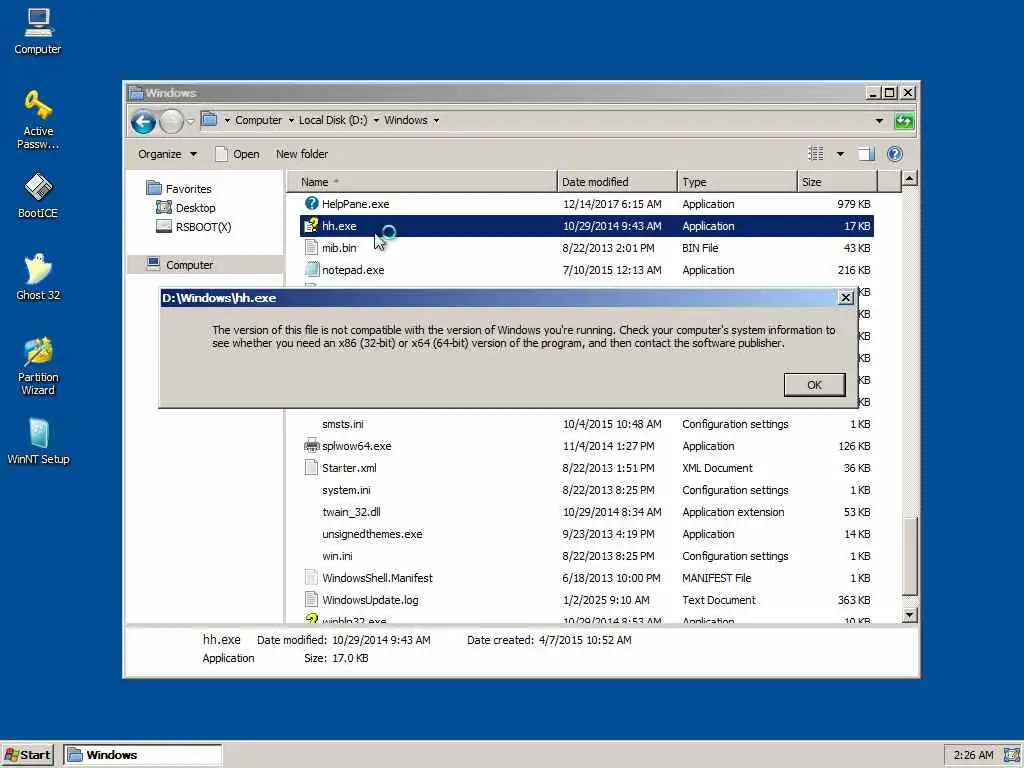This screenshot has width=1024, height=768.
Task: Select the smsts.ini file row
Action: pyautogui.click(x=586, y=424)
